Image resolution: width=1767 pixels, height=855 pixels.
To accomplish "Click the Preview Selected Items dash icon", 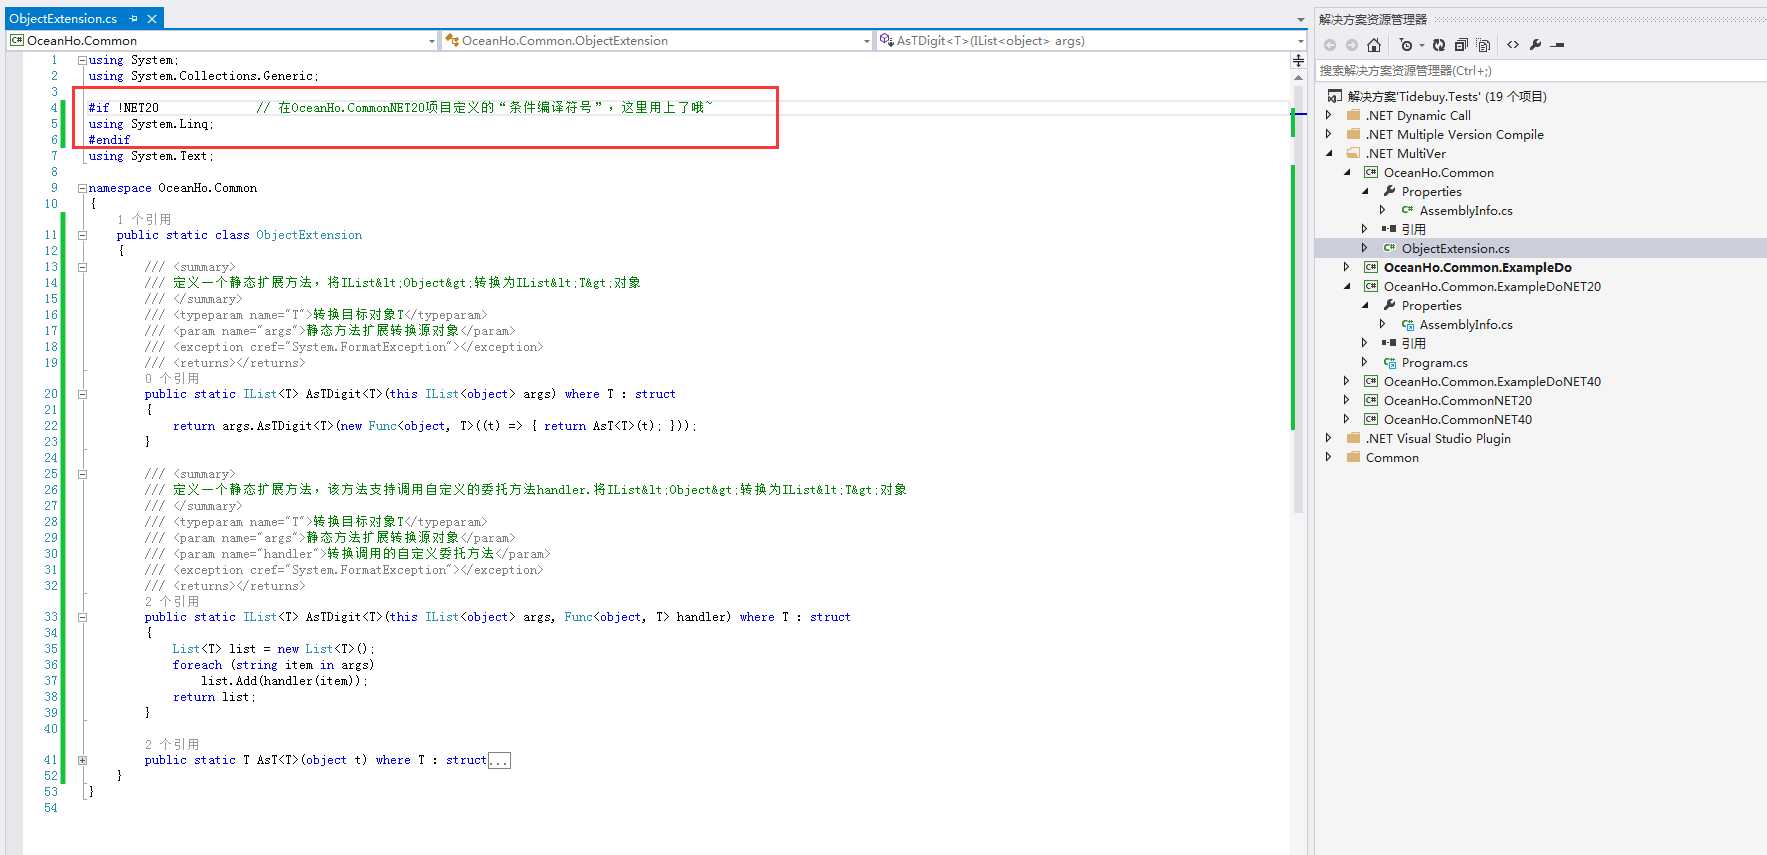I will tap(1557, 45).
